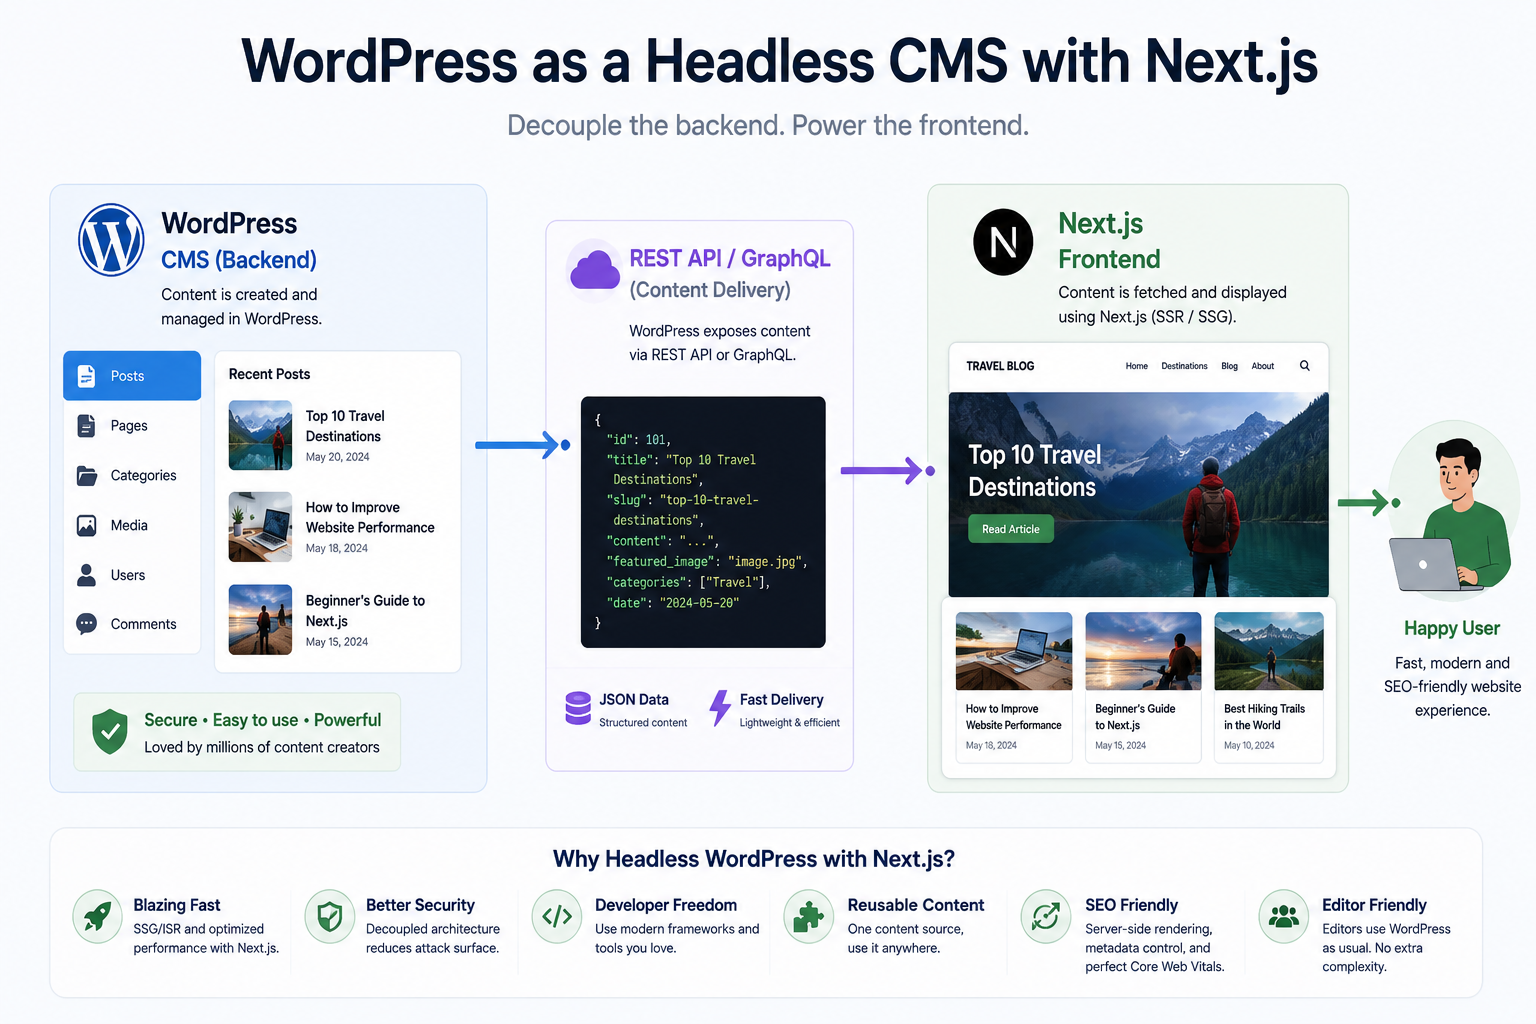The height and width of the screenshot is (1024, 1536).
Task: Open the Users menu item
Action: (x=132, y=575)
